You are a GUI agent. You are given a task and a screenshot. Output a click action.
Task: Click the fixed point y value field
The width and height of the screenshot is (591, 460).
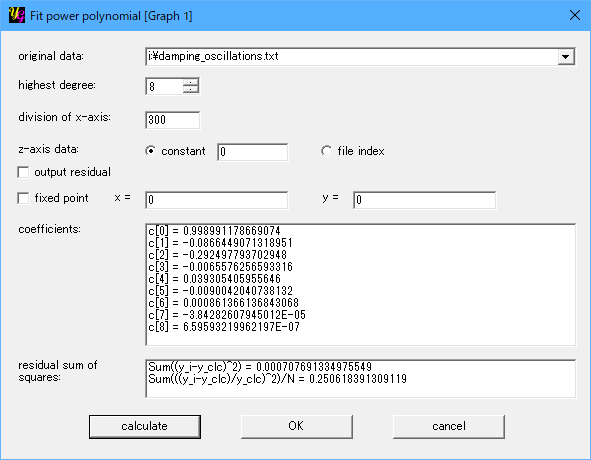point(425,200)
